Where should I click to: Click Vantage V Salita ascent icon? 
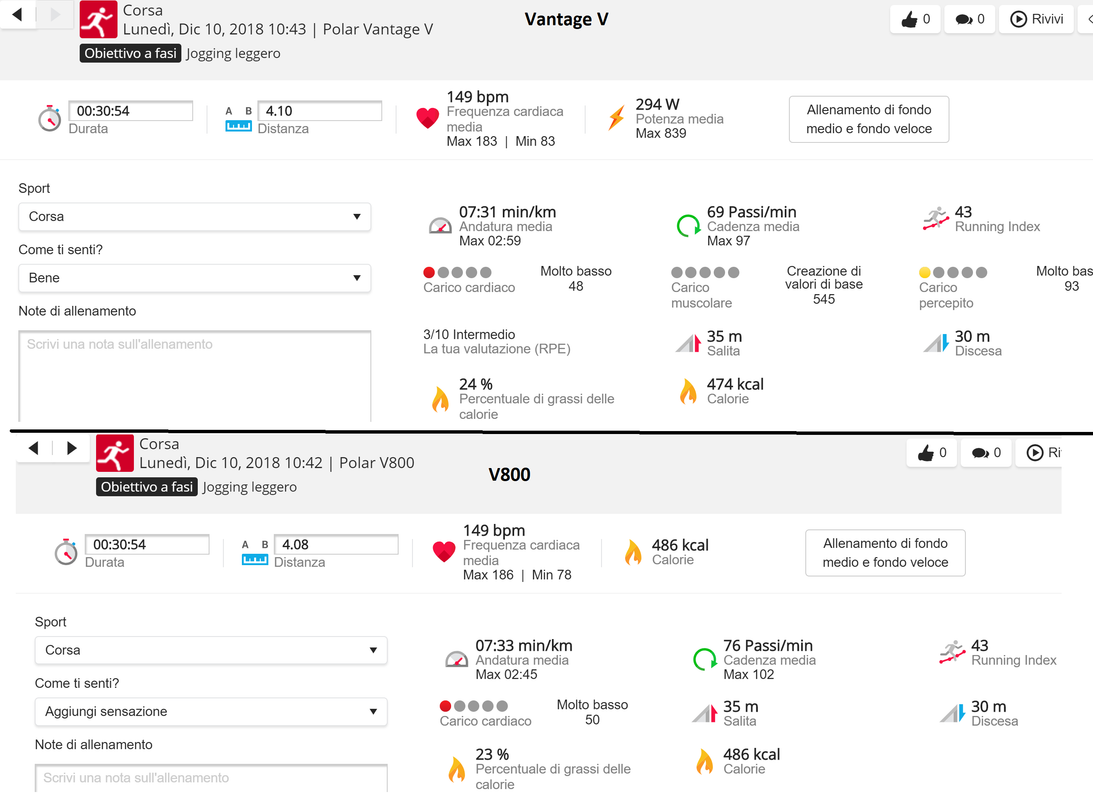click(x=688, y=344)
